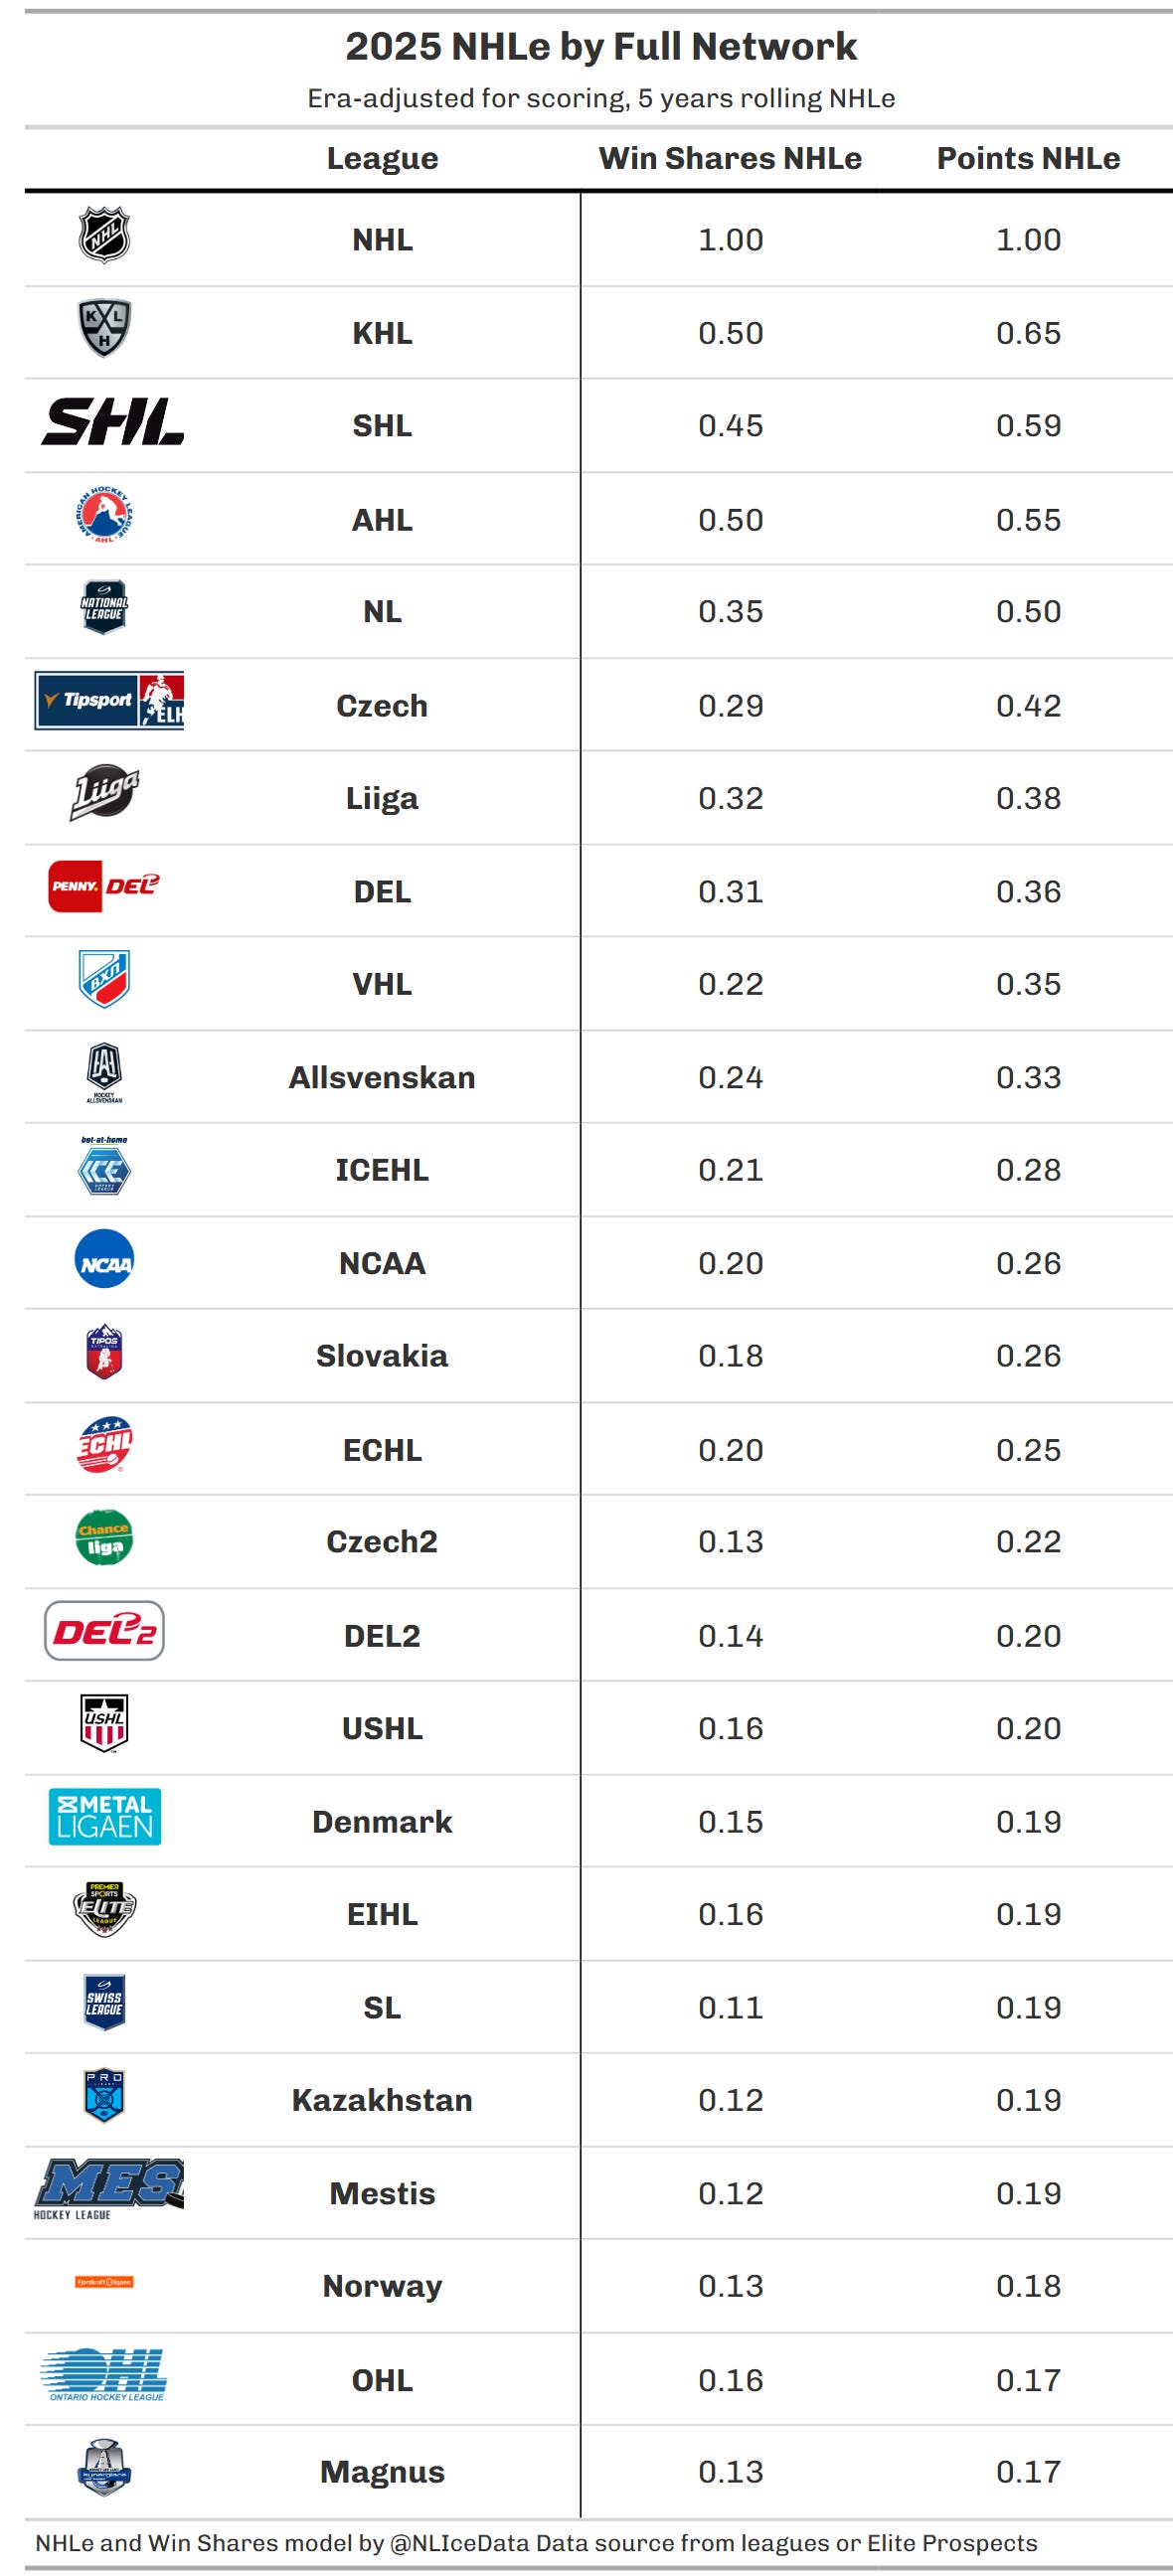The image size is (1173, 2576).
Task: Click the Points NHLe column header
Action: pos(1028,158)
